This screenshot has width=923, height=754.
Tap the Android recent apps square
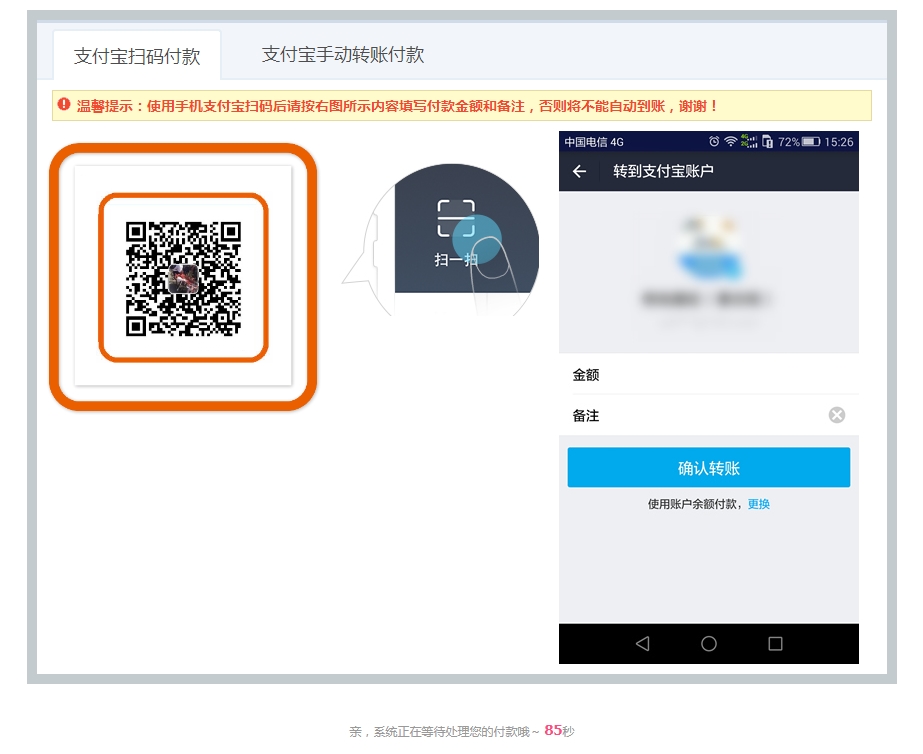(x=775, y=643)
